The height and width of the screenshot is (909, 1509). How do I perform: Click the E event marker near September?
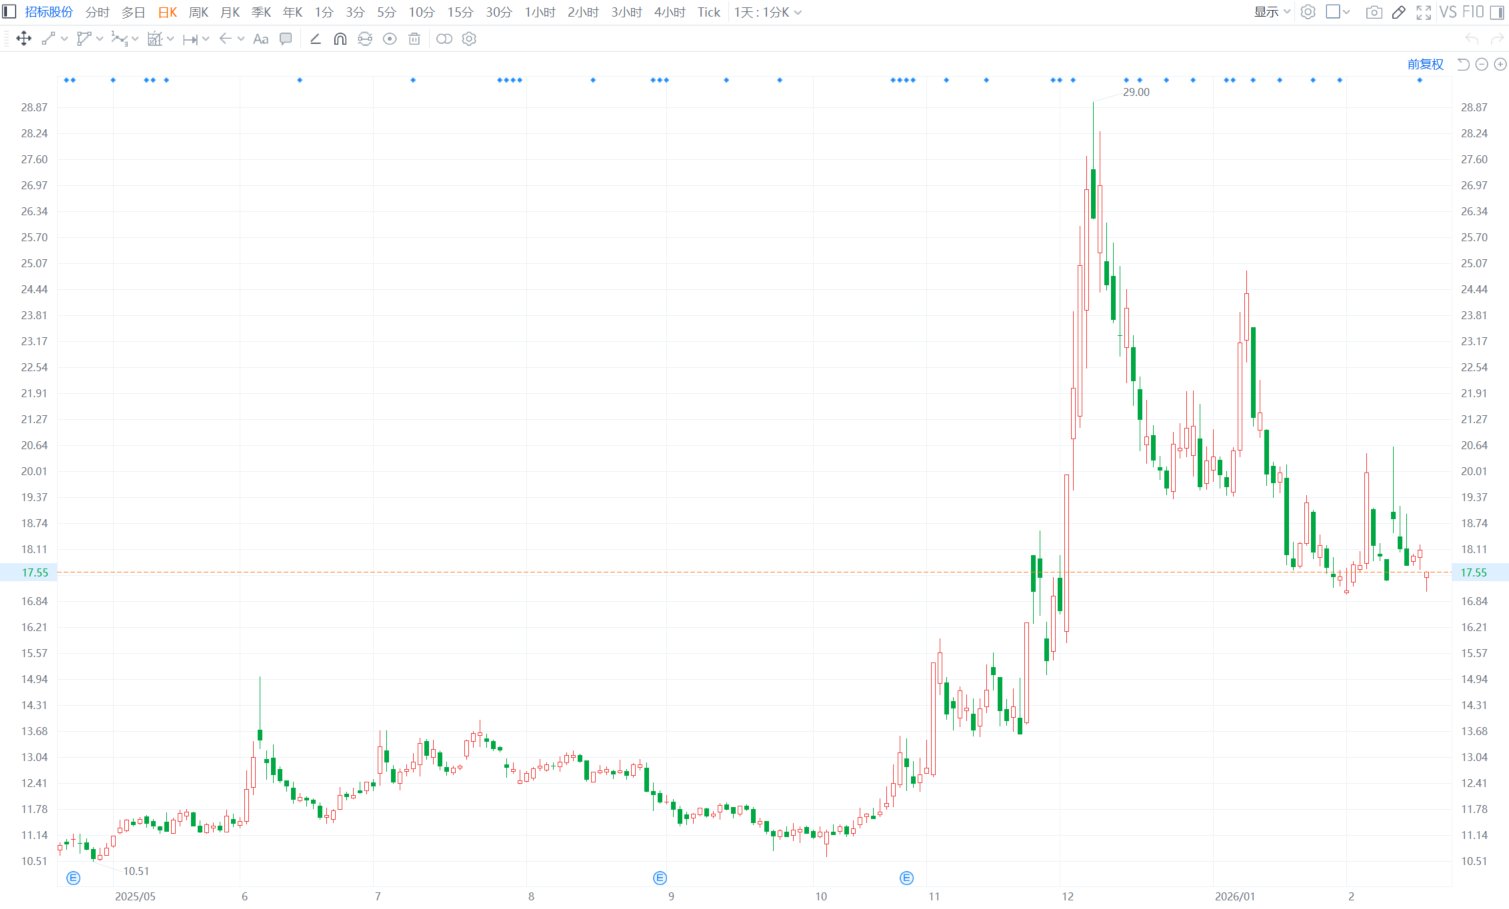(660, 878)
